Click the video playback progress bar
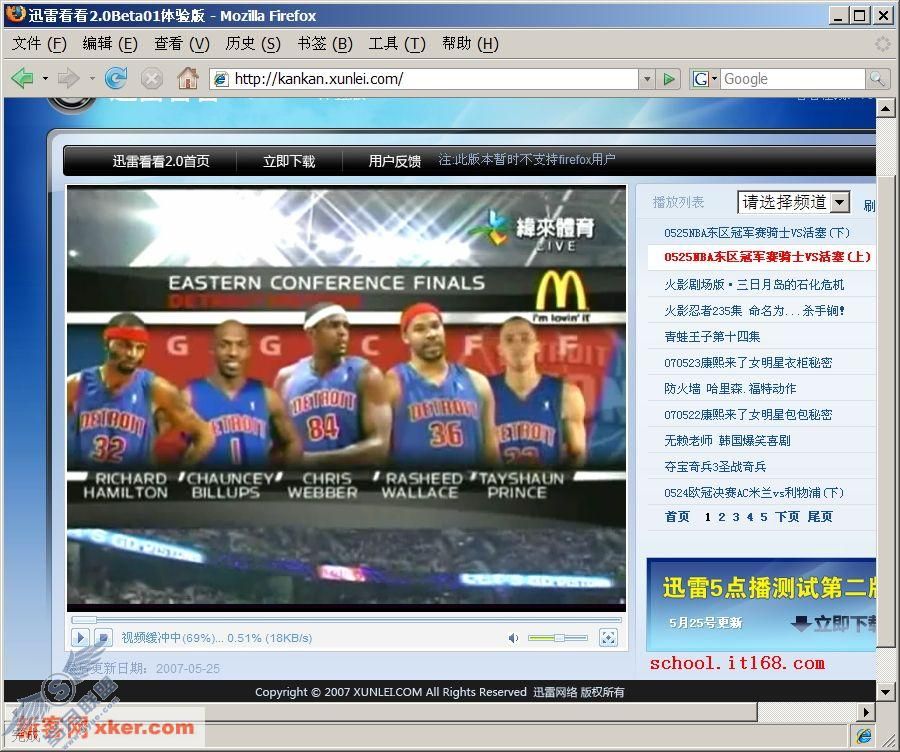Screen dimensions: 900x752 [x=346, y=620]
